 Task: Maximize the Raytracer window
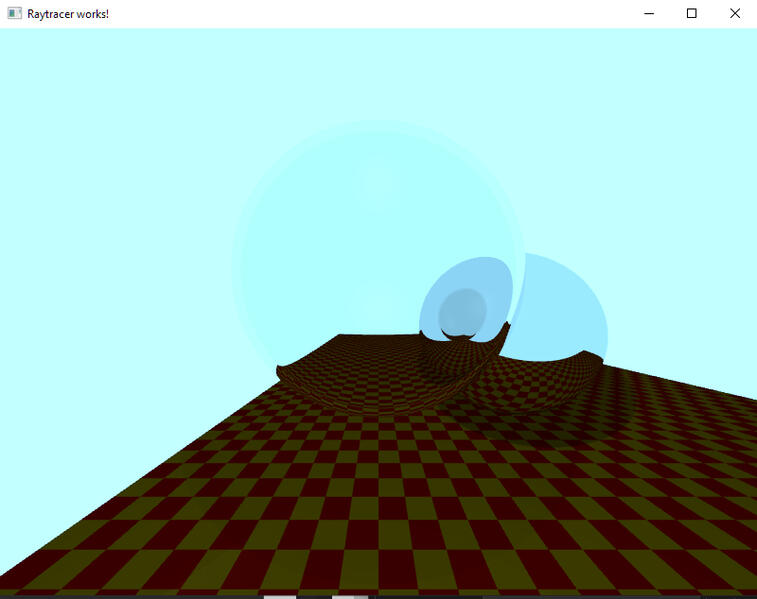(x=691, y=14)
